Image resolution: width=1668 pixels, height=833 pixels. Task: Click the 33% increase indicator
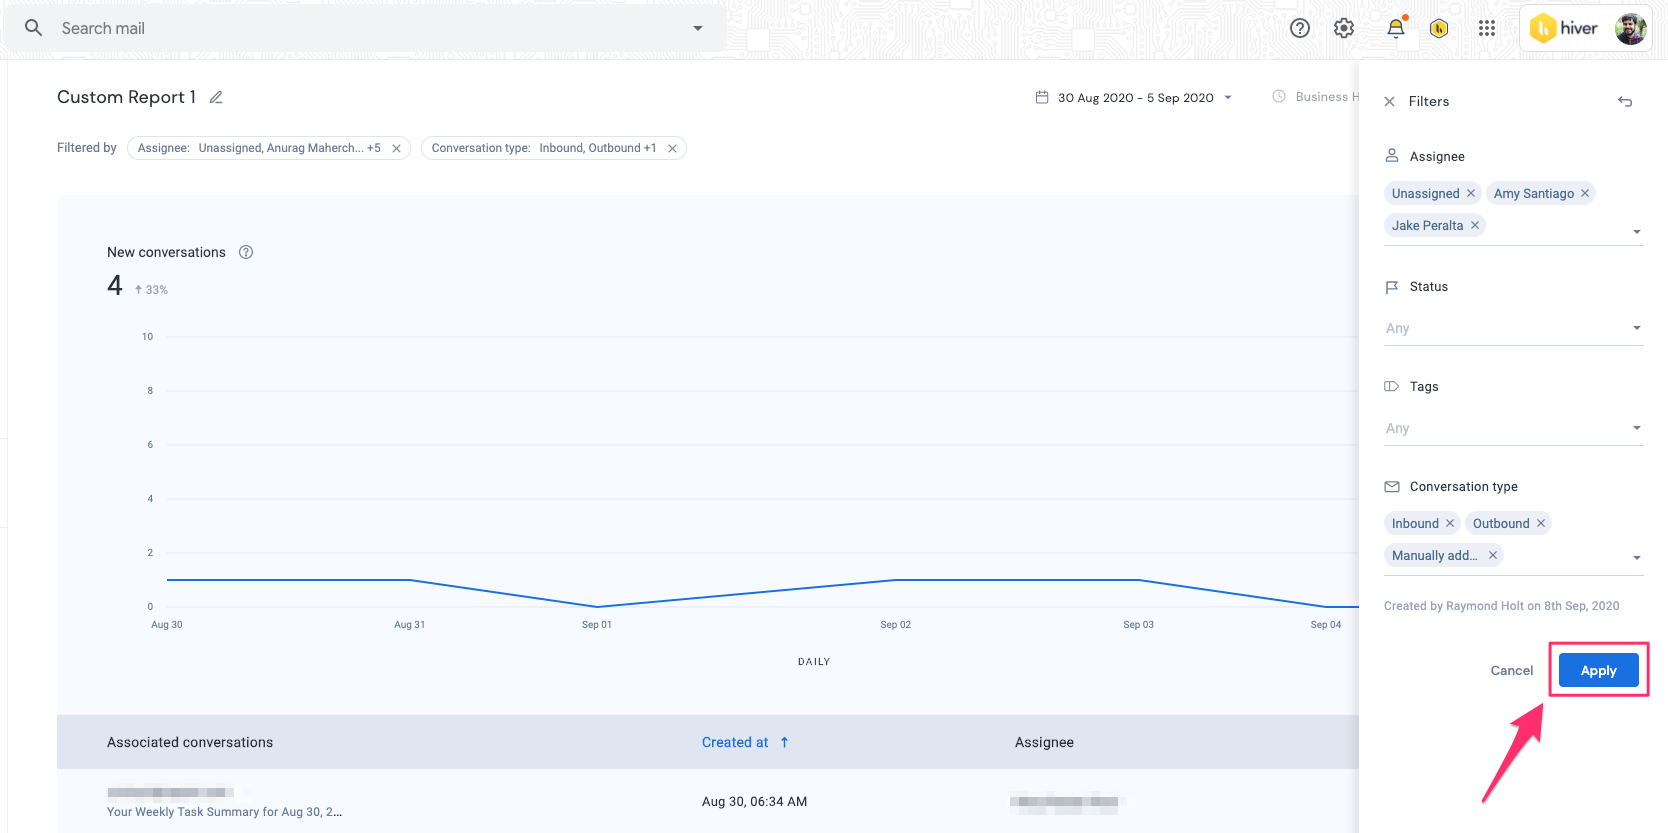point(152,290)
